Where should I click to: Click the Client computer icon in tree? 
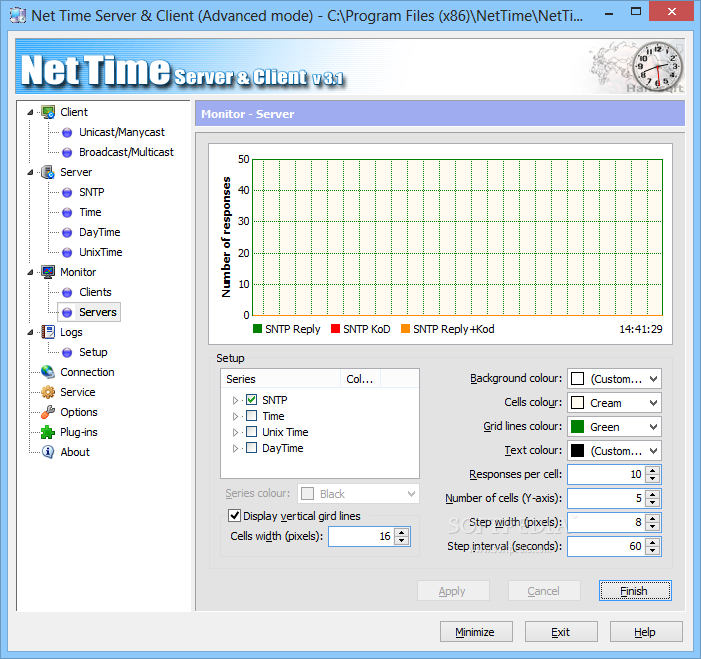(x=48, y=112)
